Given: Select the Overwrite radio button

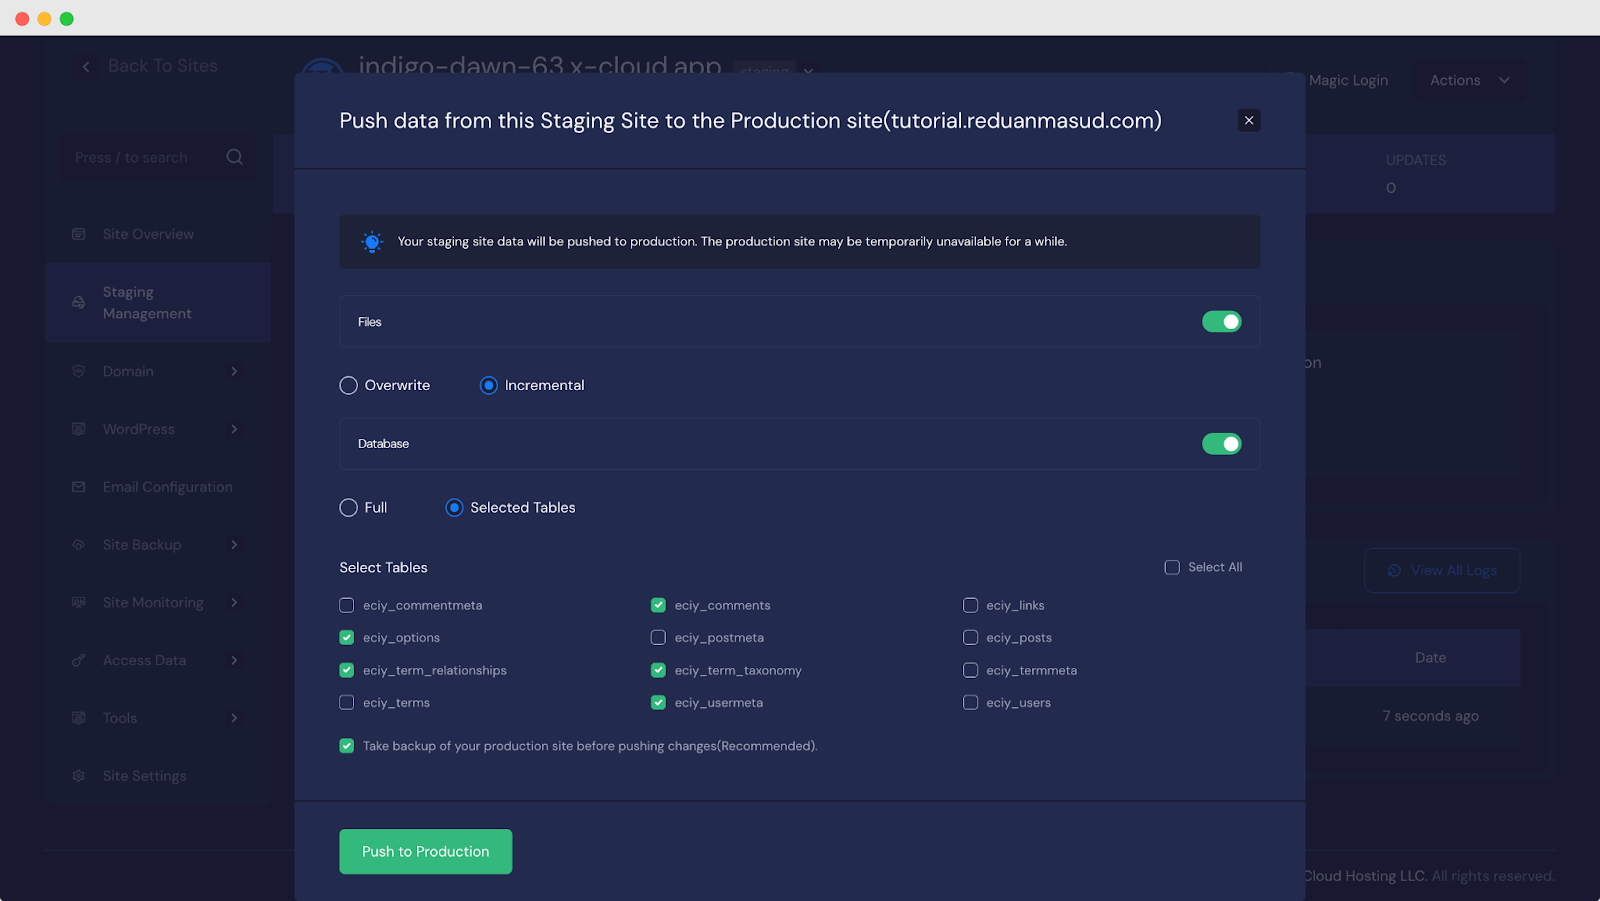Looking at the screenshot, I should [347, 385].
